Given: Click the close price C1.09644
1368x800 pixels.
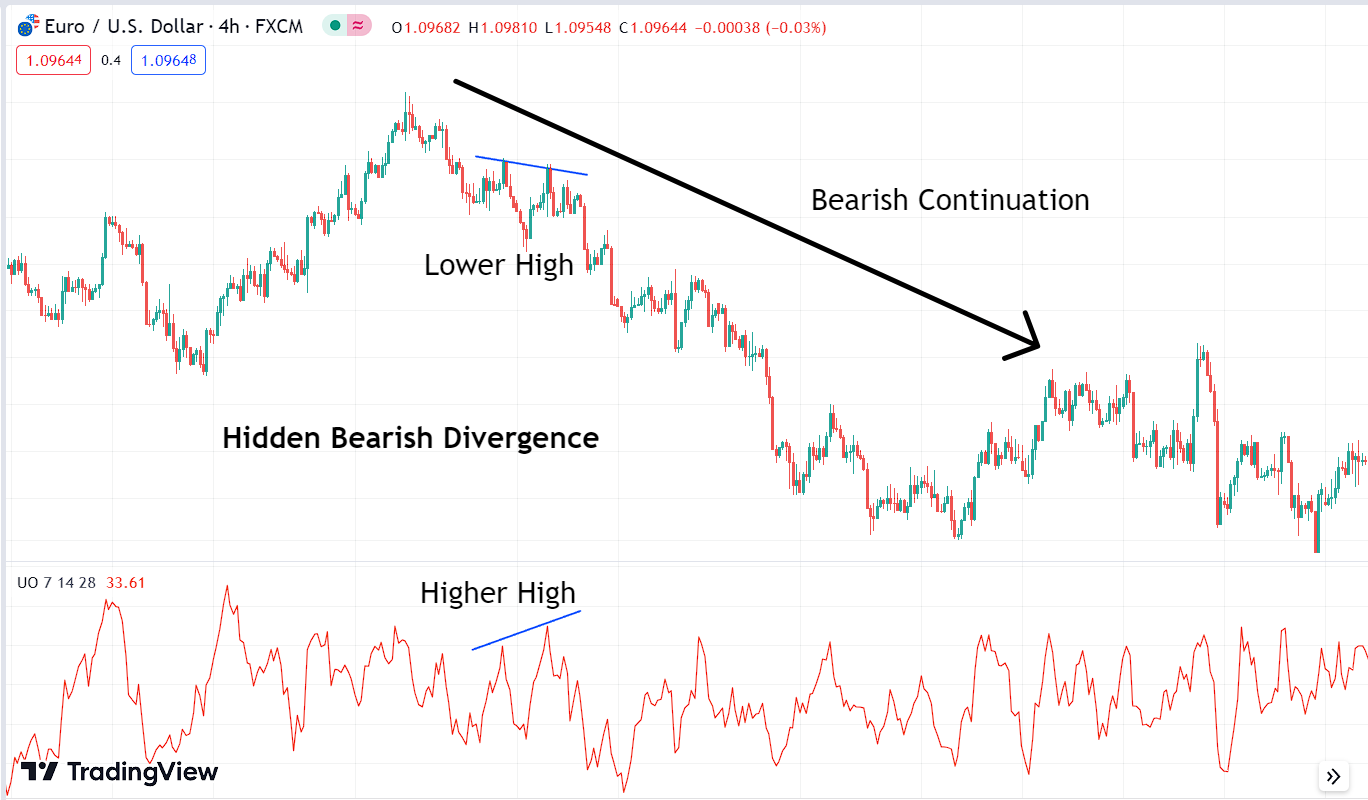Looking at the screenshot, I should tap(653, 27).
